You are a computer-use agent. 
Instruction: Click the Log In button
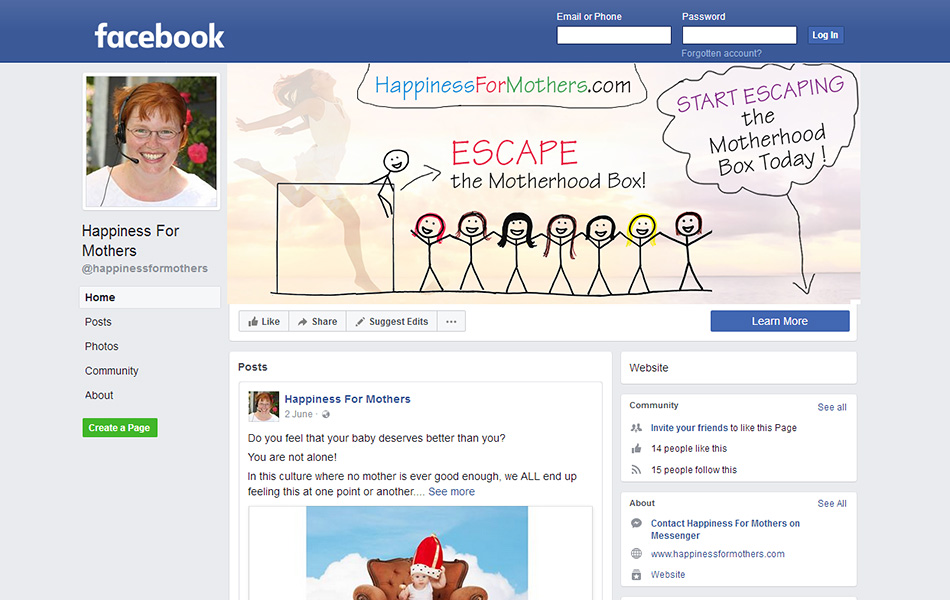tap(825, 35)
